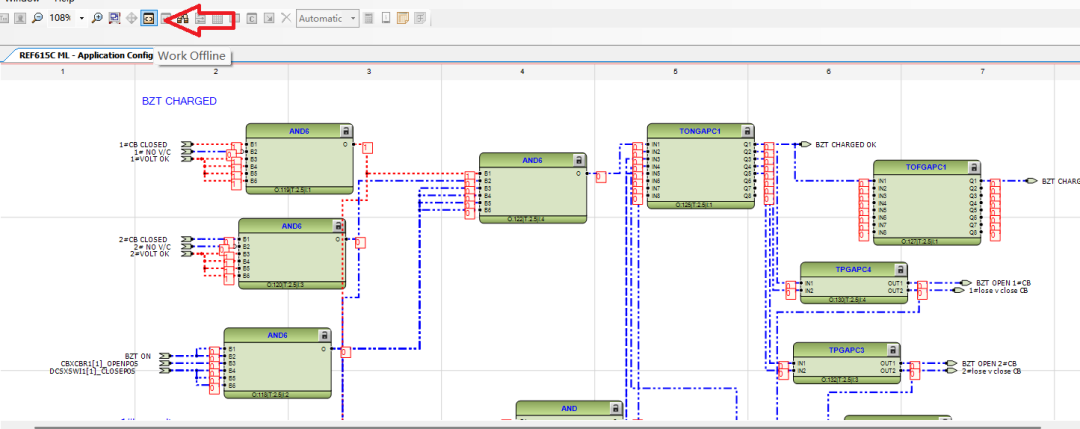Click lock on AND6 fed by 2=CB CLOSED
The height and width of the screenshot is (429, 1080).
coord(338,226)
